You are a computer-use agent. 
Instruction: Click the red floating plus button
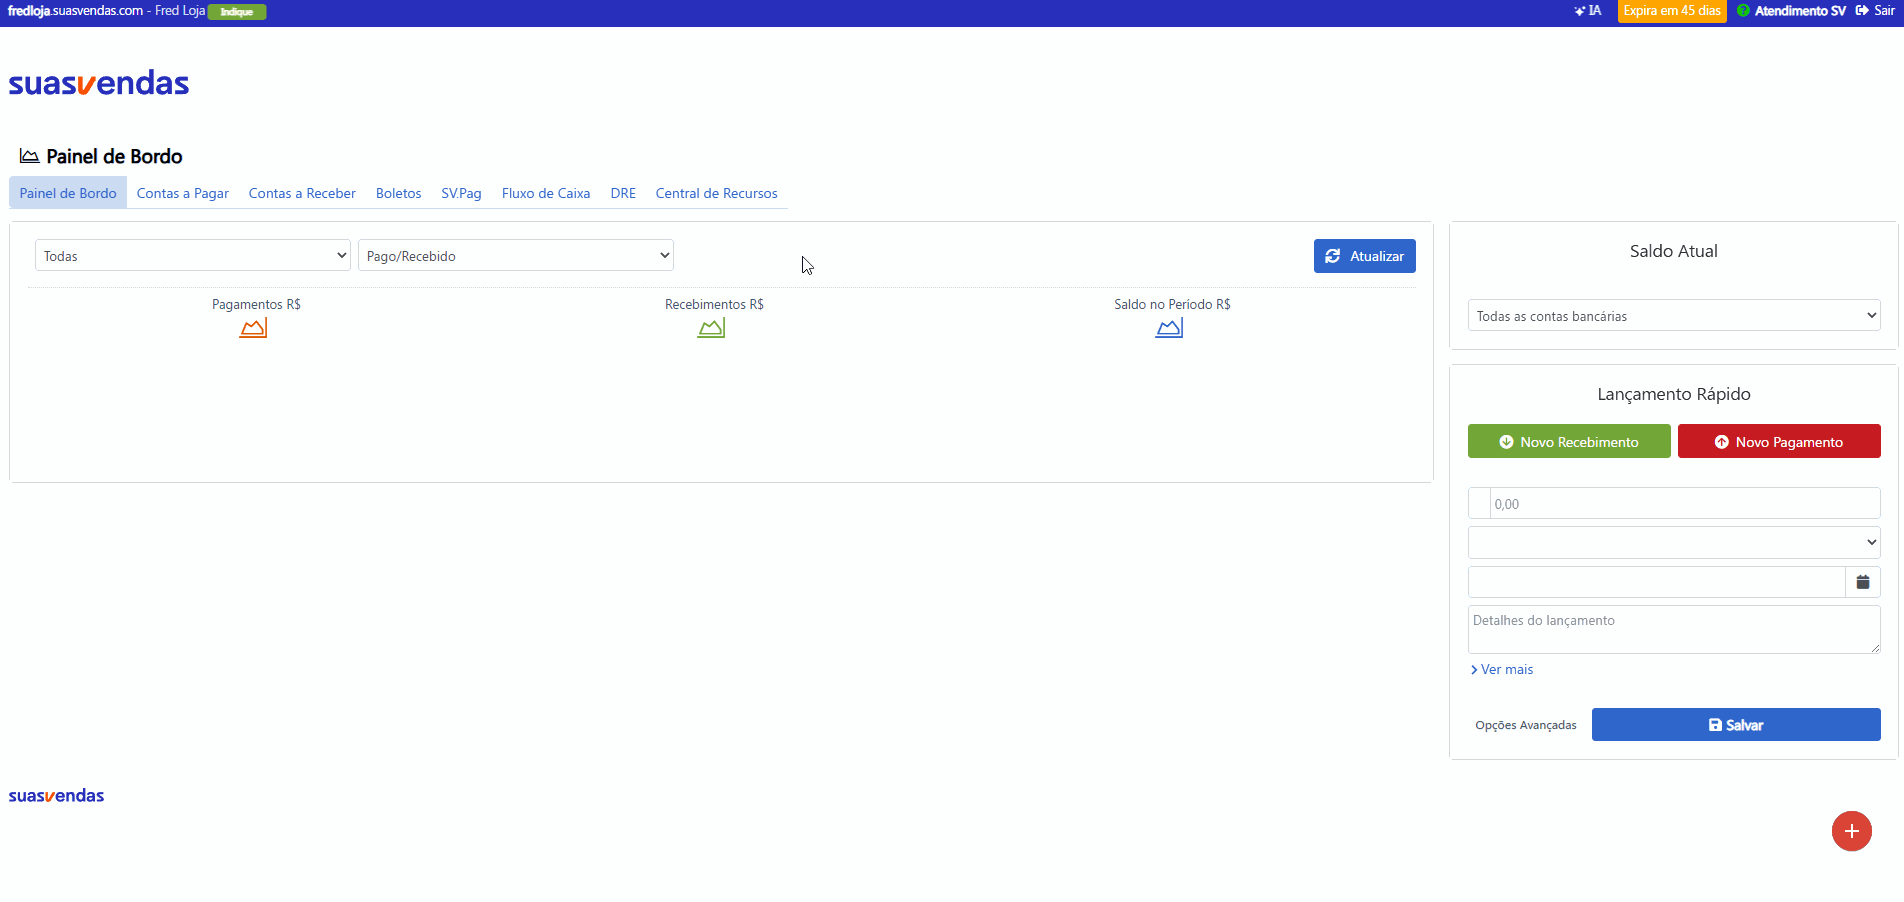point(1852,831)
